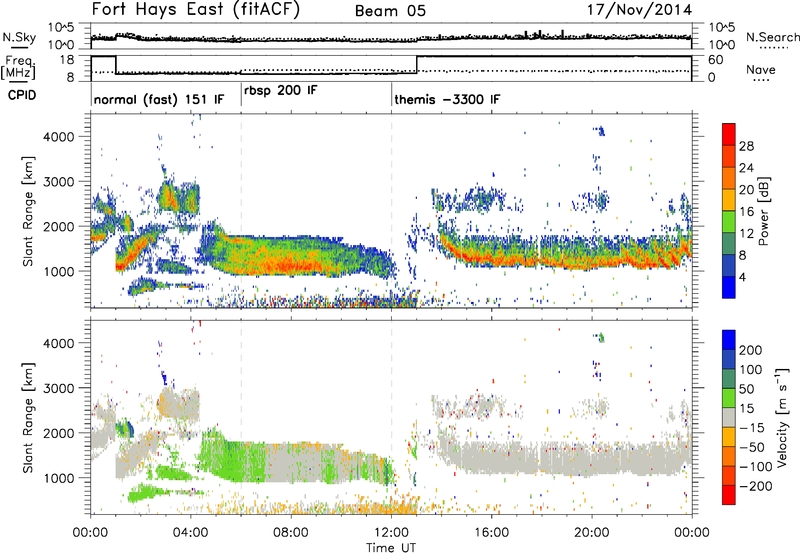Click the 'Power [dB]' colorbar label

764,211
